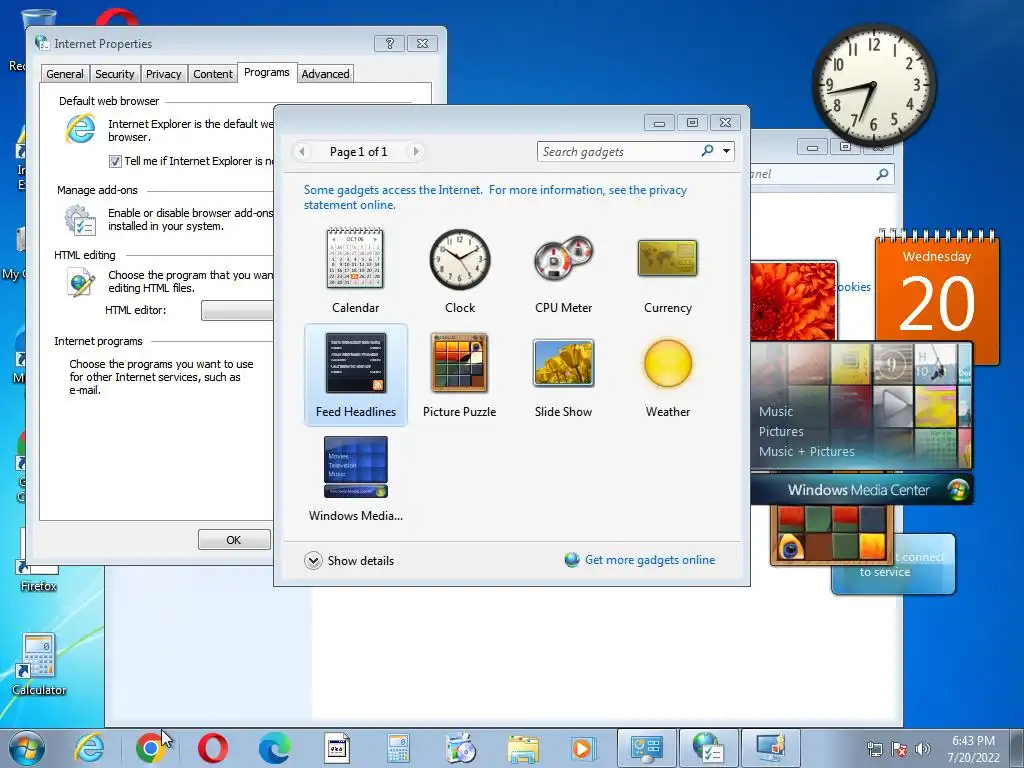Image resolution: width=1024 pixels, height=768 pixels.
Task: Select the Programs tab
Action: pos(266,72)
